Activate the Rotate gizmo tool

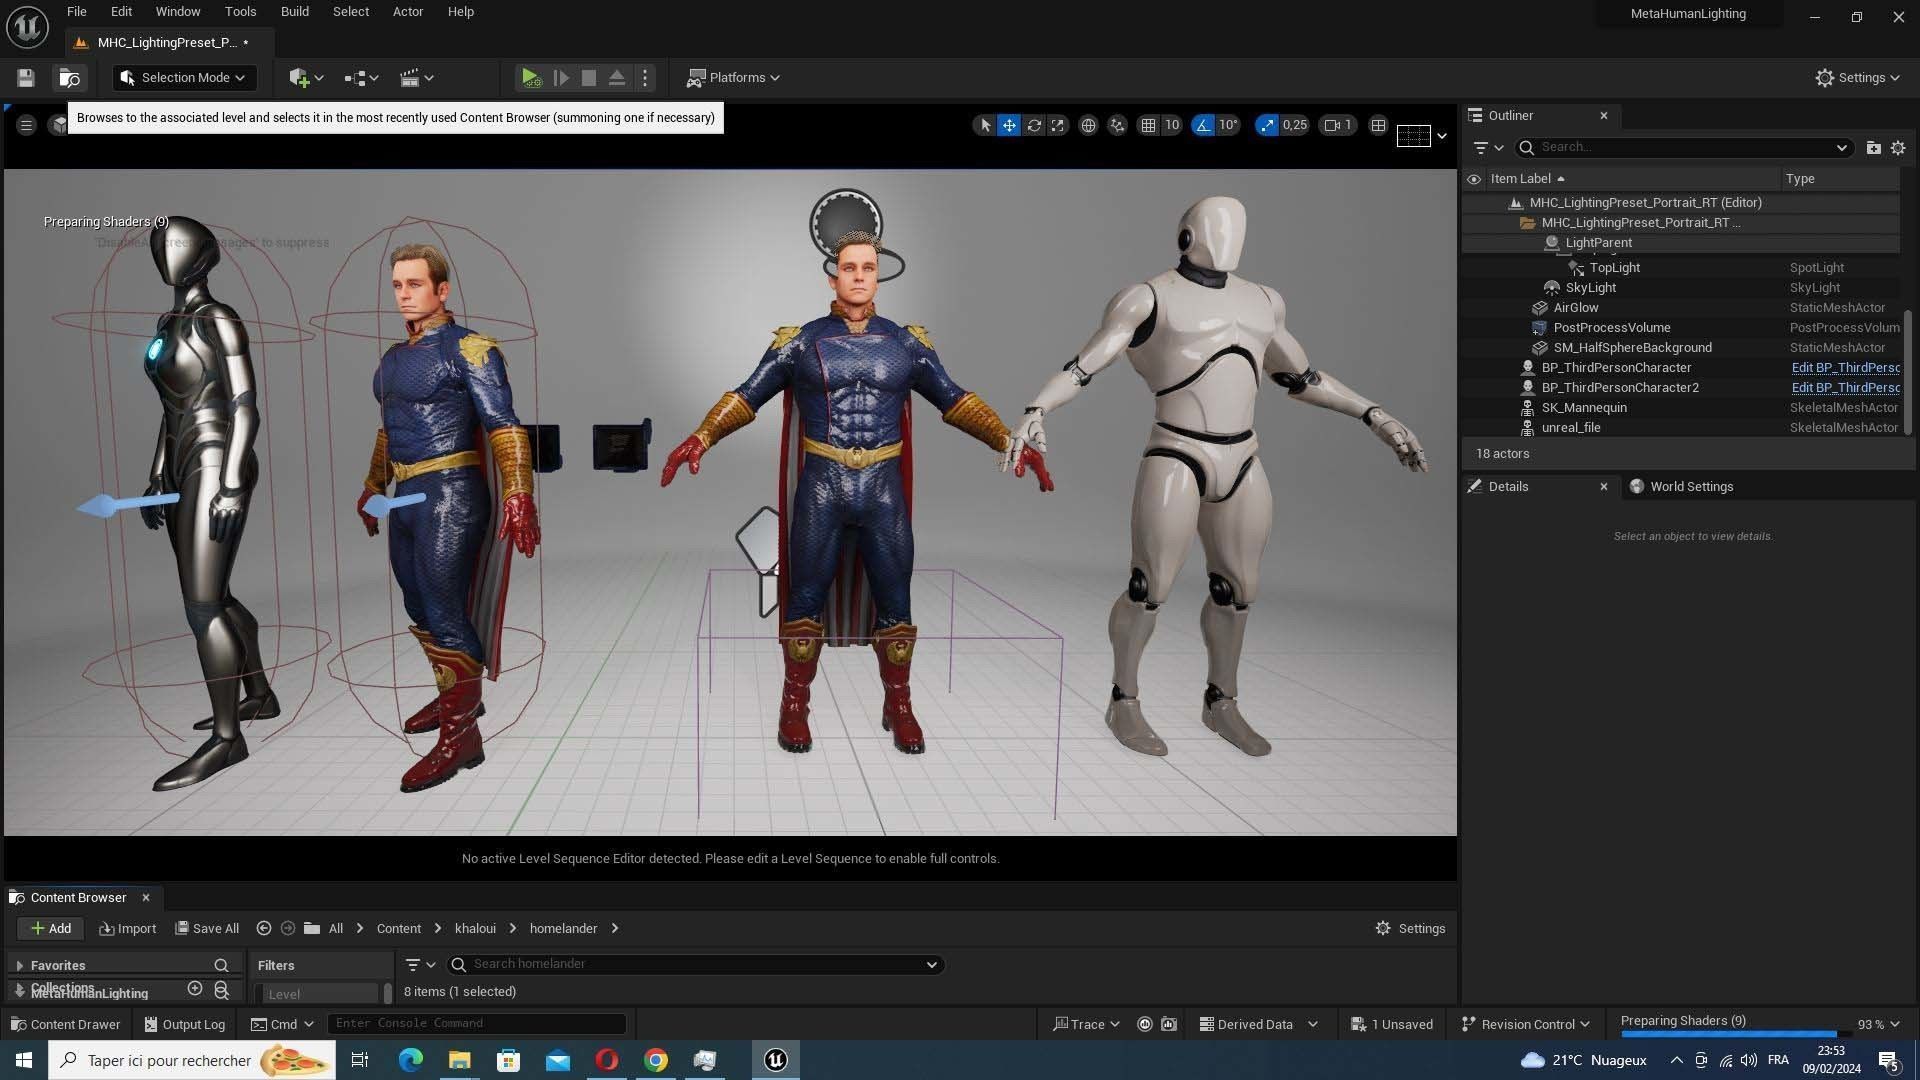pos(1034,125)
